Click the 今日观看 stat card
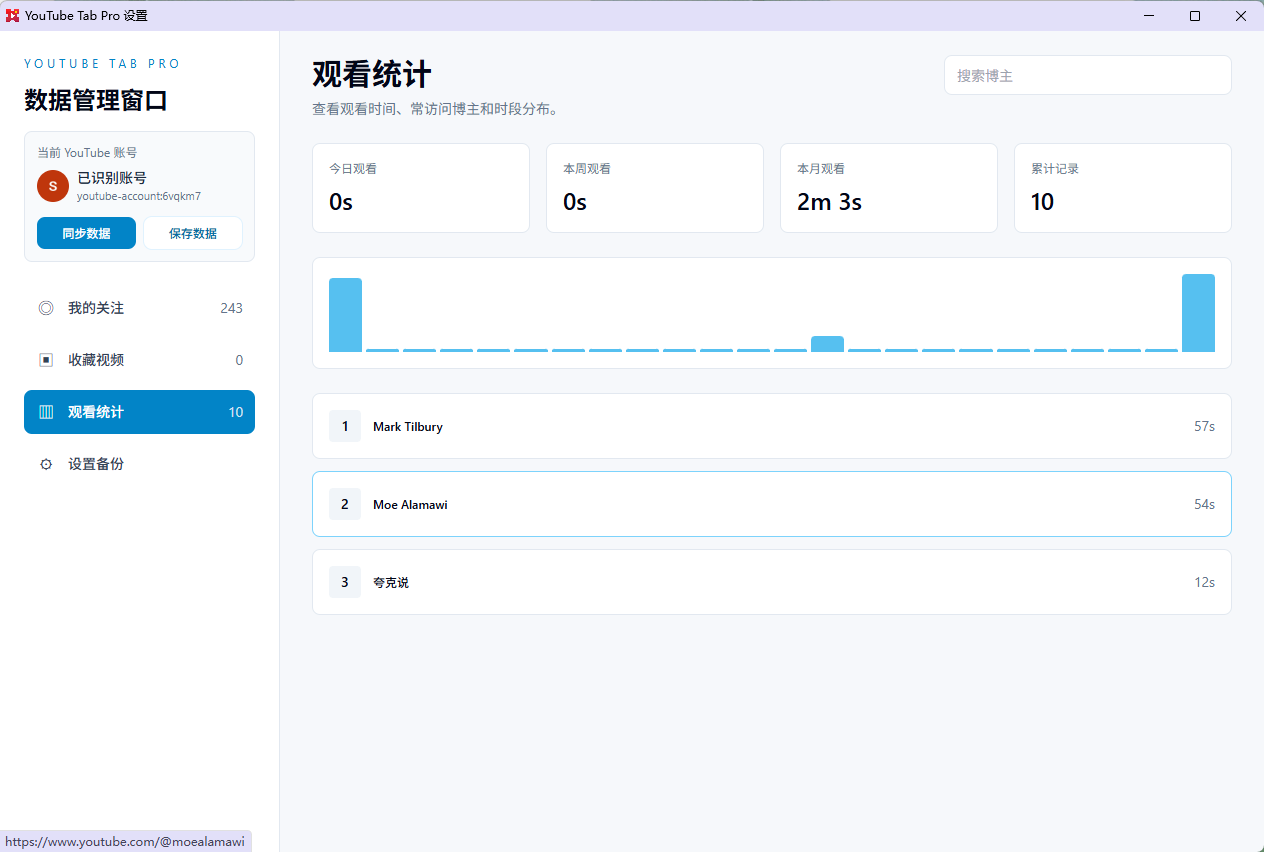The image size is (1264, 852). [x=421, y=188]
